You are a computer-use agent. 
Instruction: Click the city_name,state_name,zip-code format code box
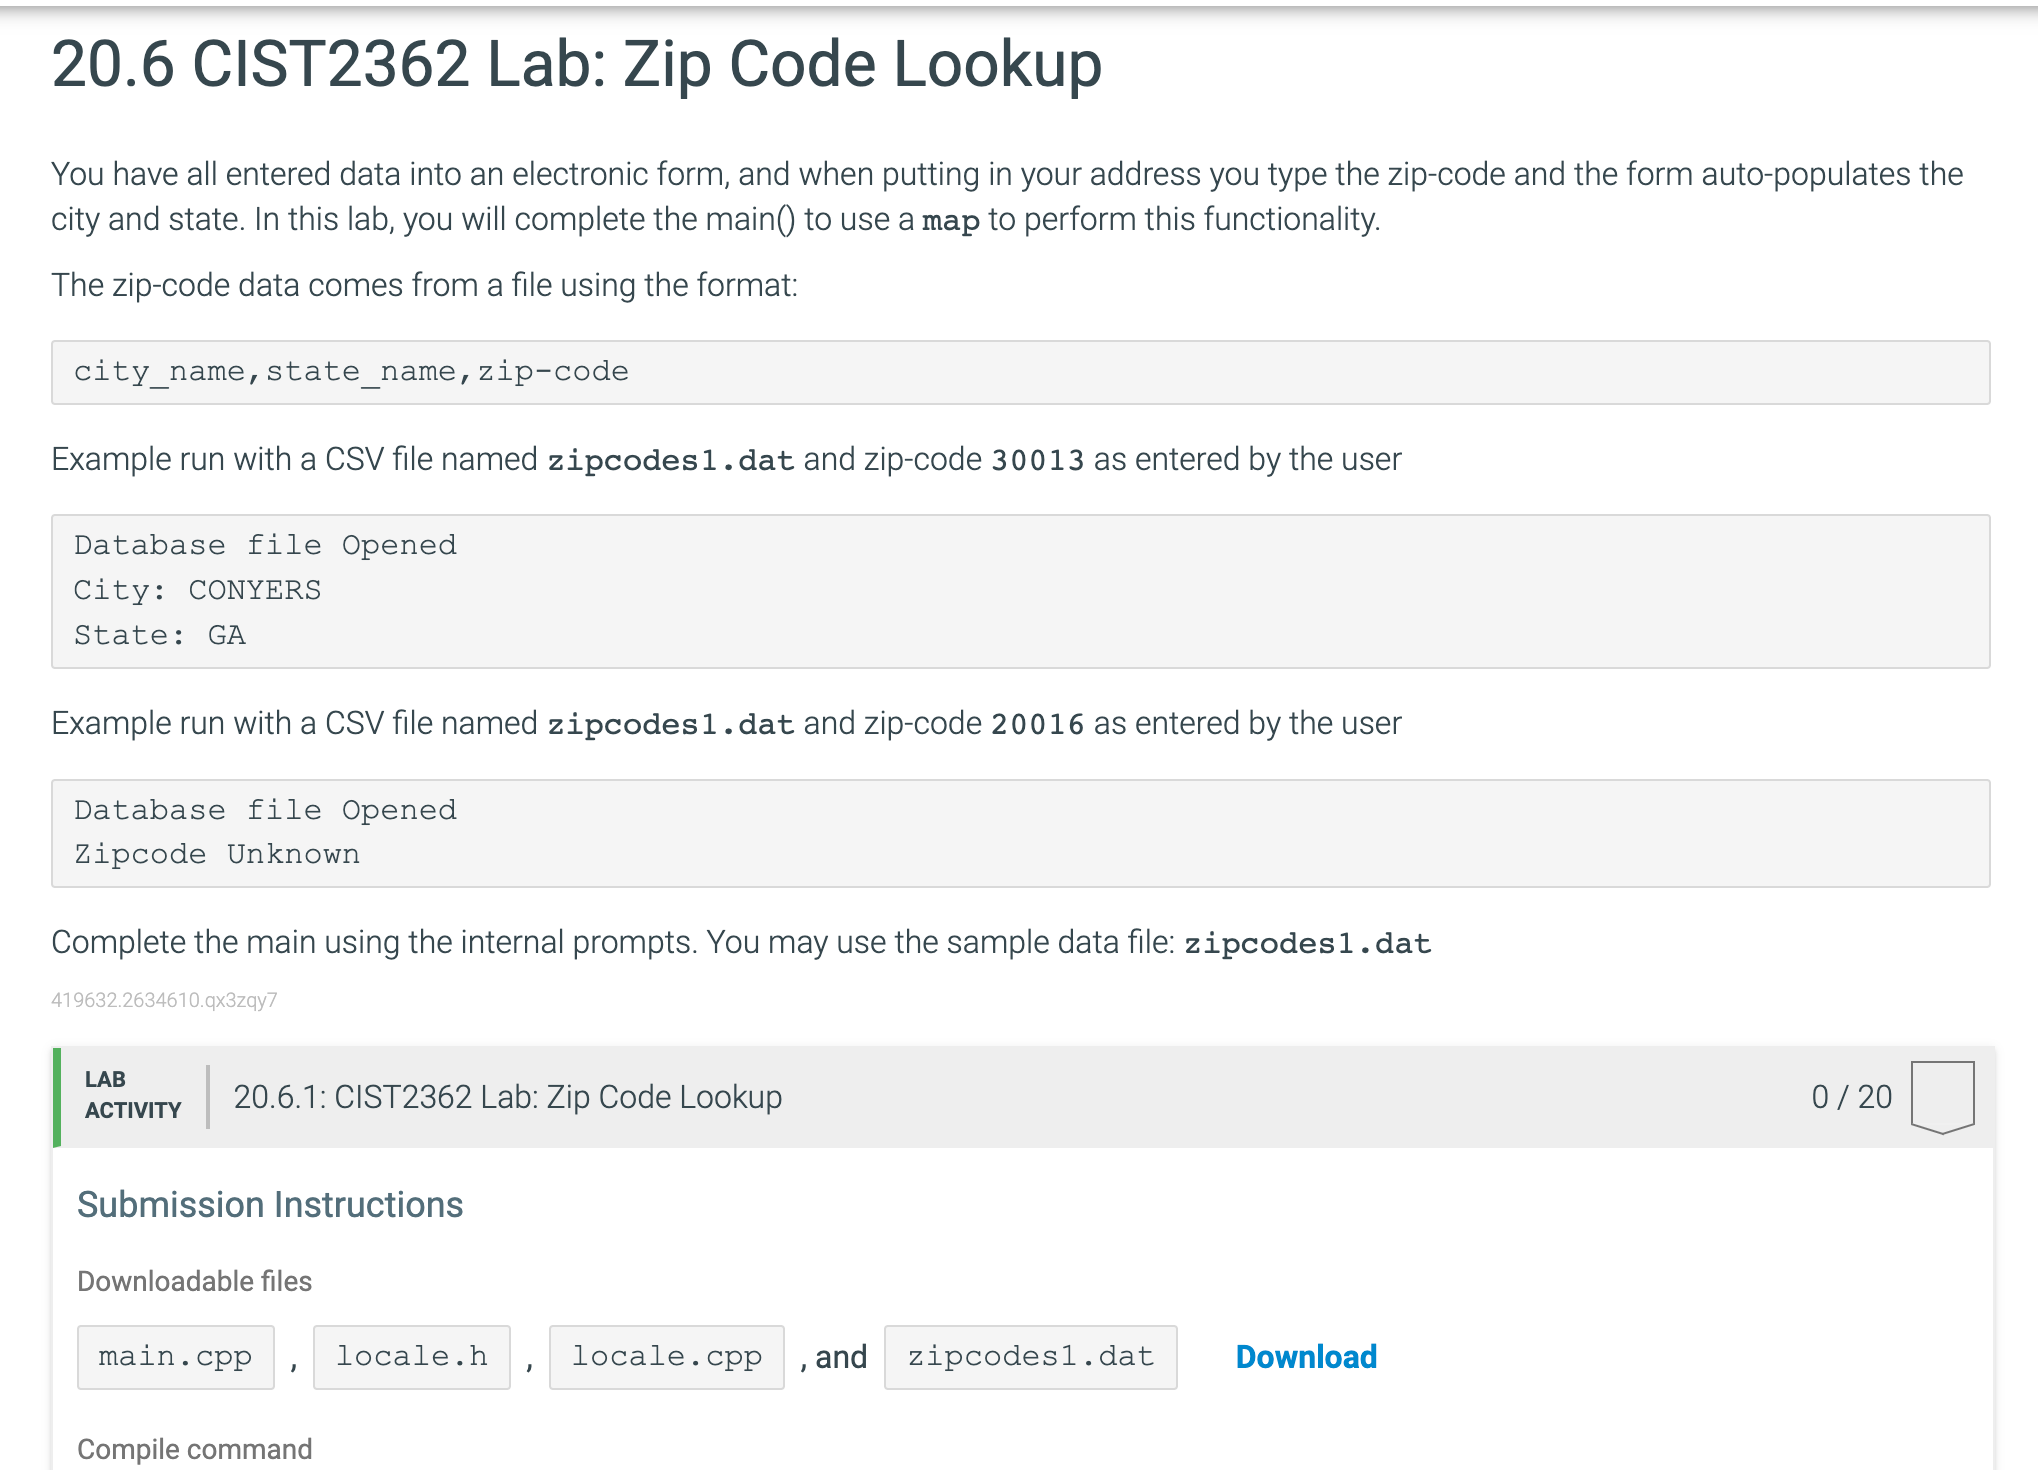1019,372
